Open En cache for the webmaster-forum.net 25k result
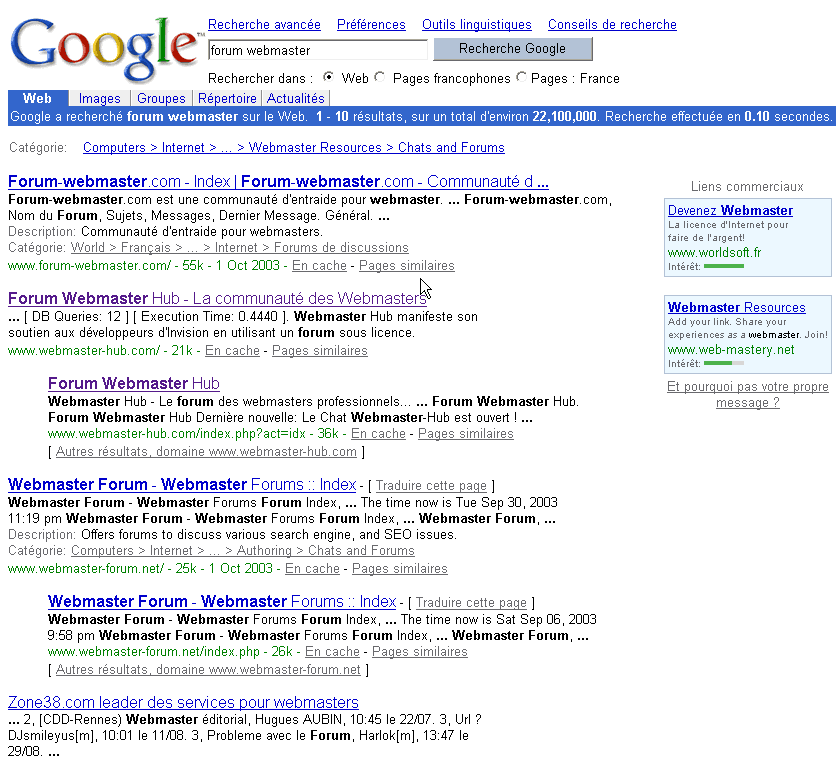Viewport: 838px width, 764px height. click(312, 568)
